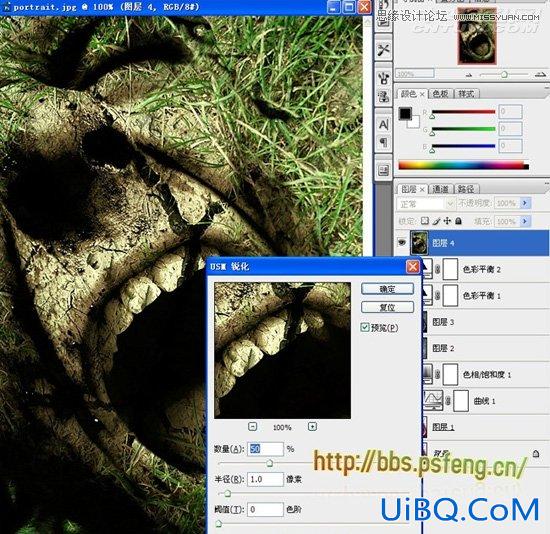Click the Navigator thumbnail preview

pyautogui.click(x=477, y=36)
